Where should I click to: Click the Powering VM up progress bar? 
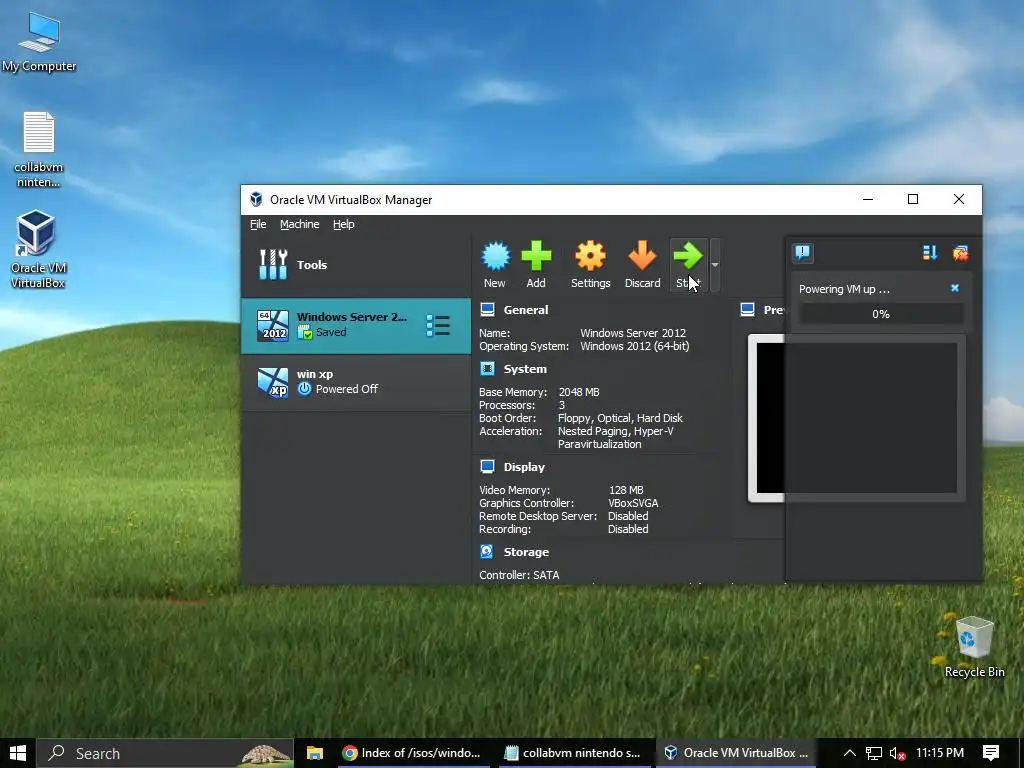click(x=881, y=313)
